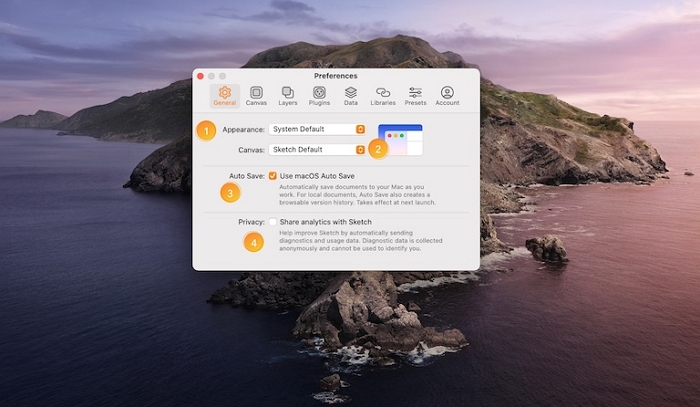Image resolution: width=700 pixels, height=407 pixels.
Task: Click the grey minimize window button
Action: (x=211, y=76)
